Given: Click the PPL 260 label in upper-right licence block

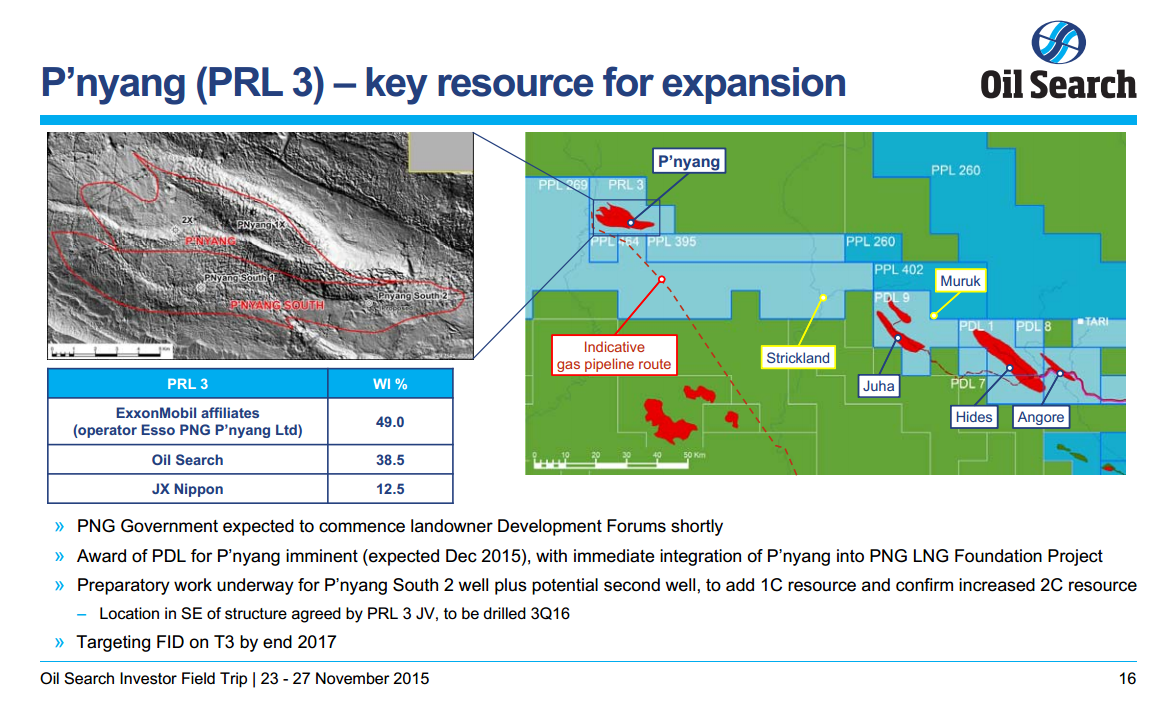Looking at the screenshot, I should click(x=956, y=170).
